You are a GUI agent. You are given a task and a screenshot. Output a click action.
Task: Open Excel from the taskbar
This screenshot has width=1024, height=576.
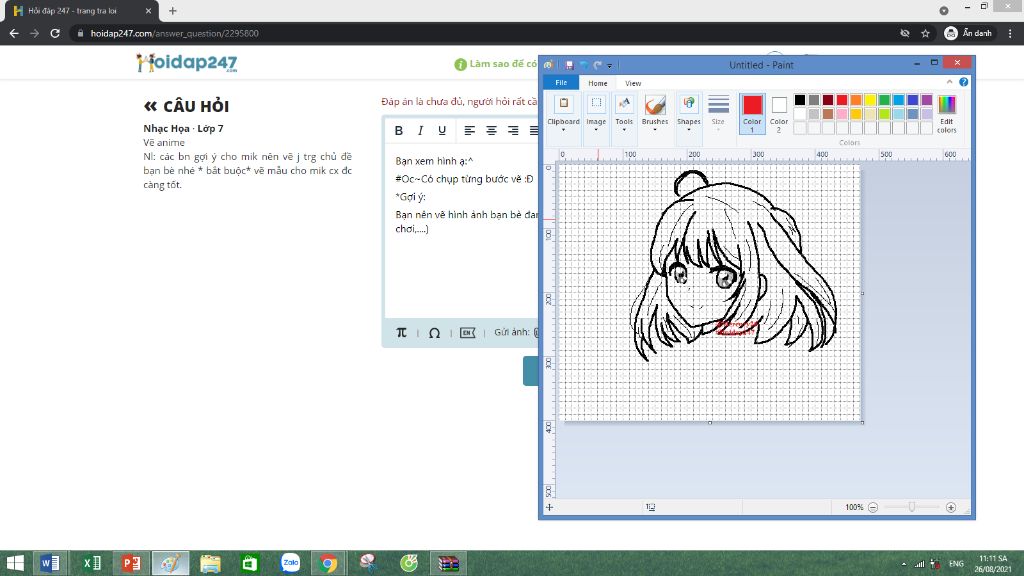click(91, 563)
